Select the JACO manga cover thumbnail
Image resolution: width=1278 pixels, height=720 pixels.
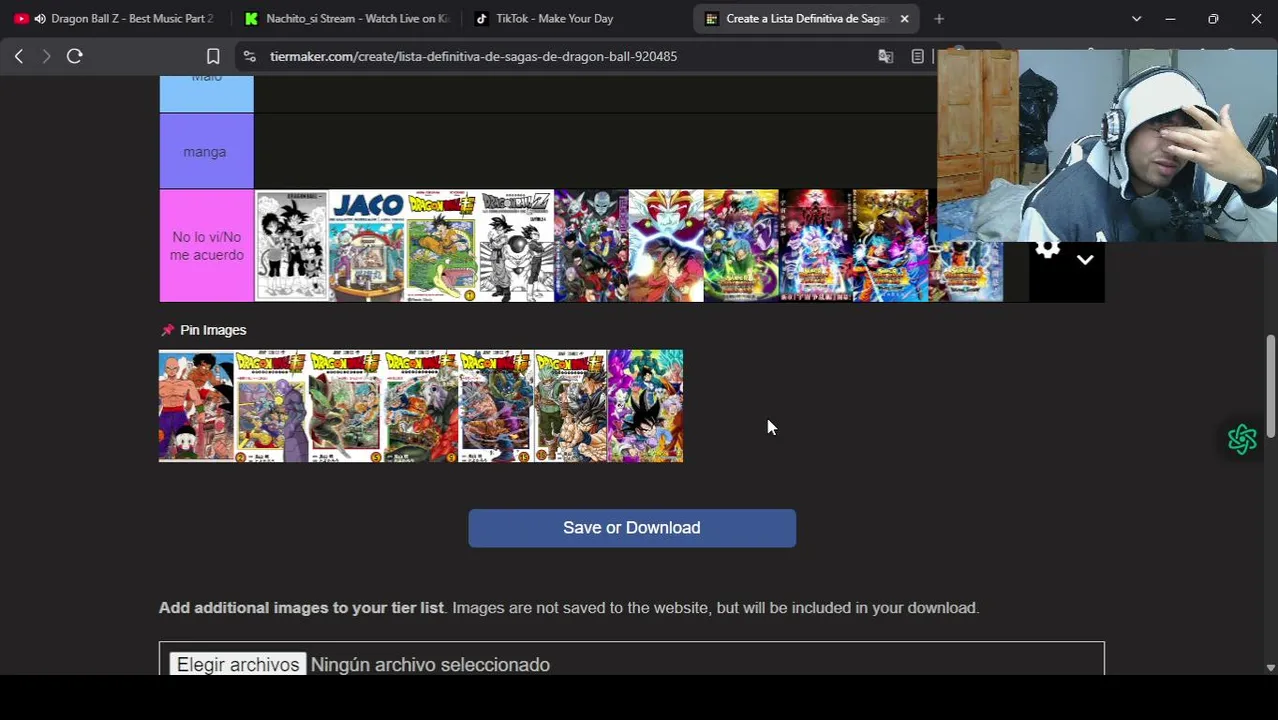click(366, 246)
